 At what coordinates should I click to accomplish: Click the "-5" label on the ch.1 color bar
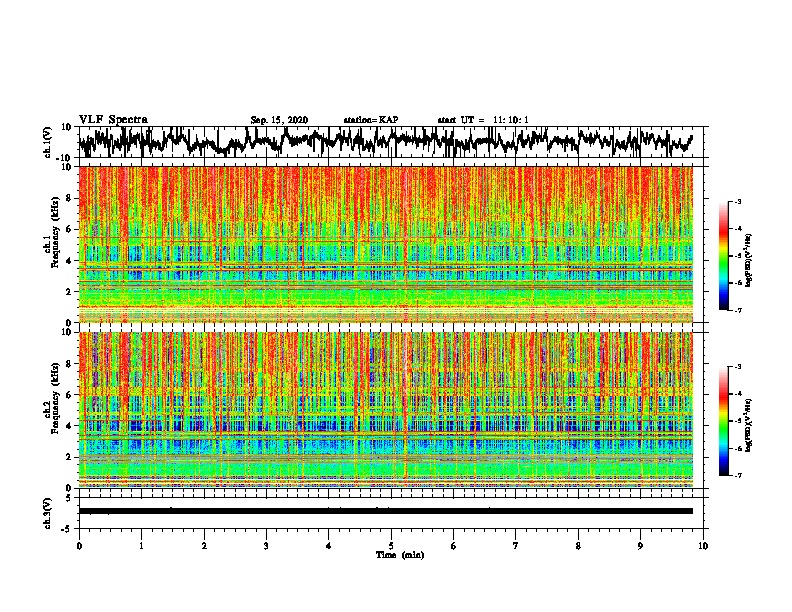[x=737, y=256]
